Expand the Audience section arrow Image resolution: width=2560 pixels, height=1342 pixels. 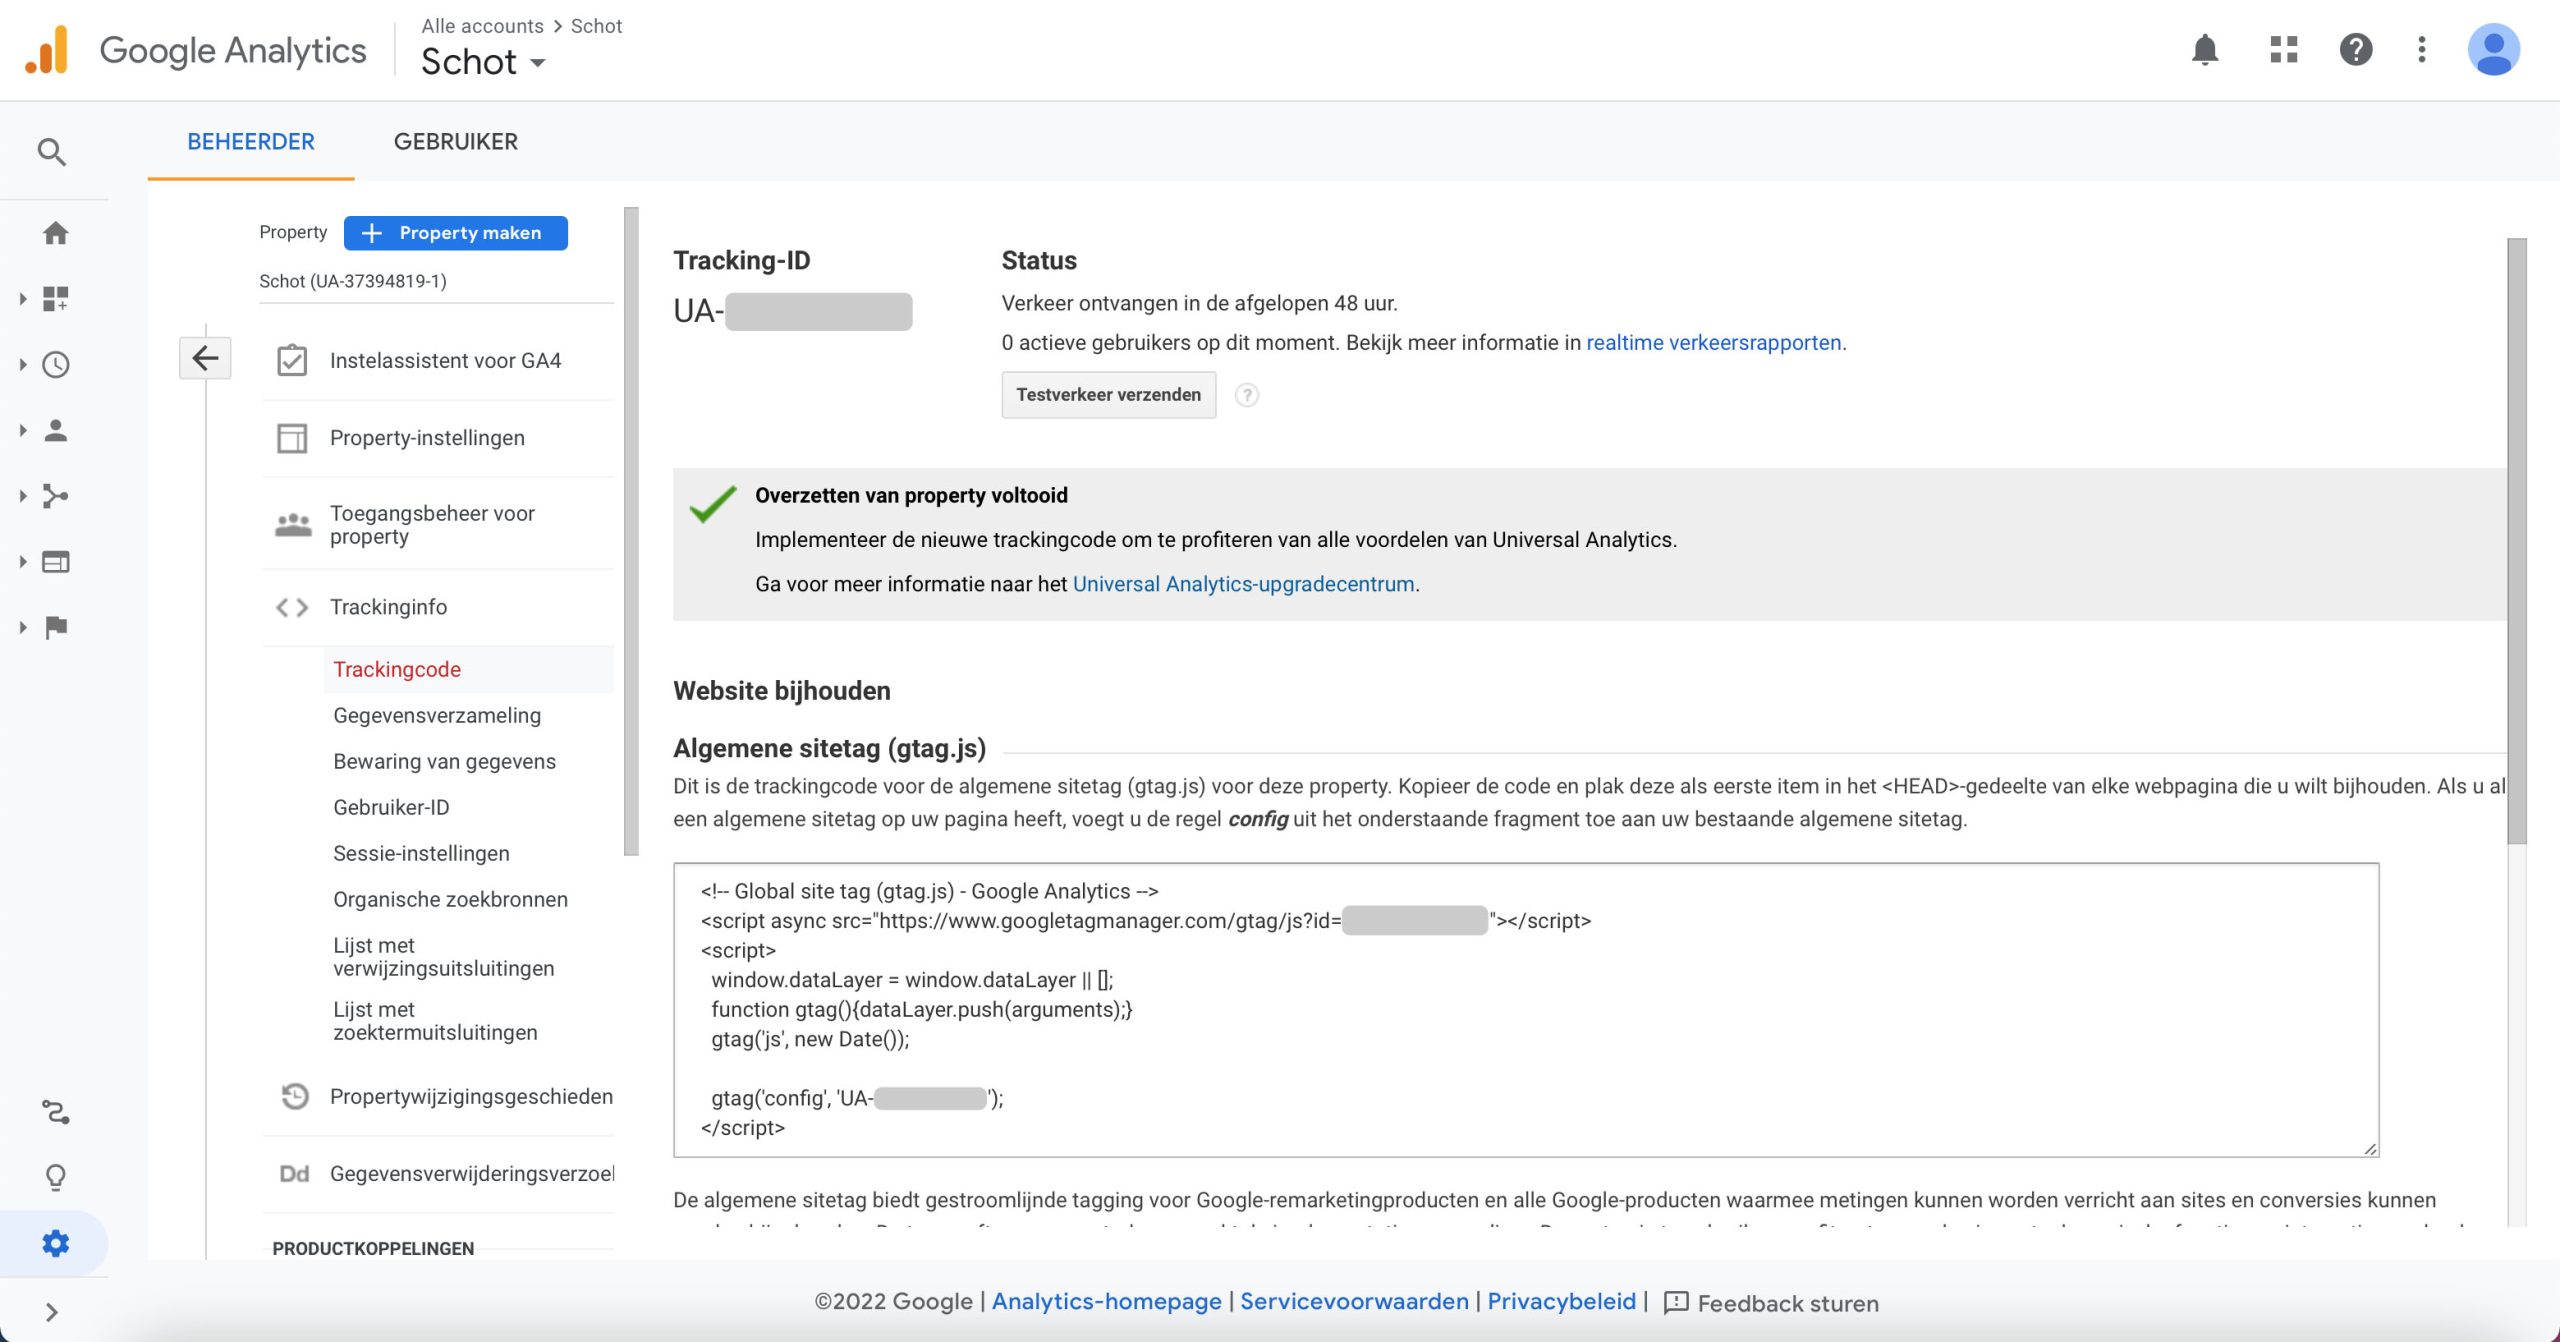click(23, 430)
